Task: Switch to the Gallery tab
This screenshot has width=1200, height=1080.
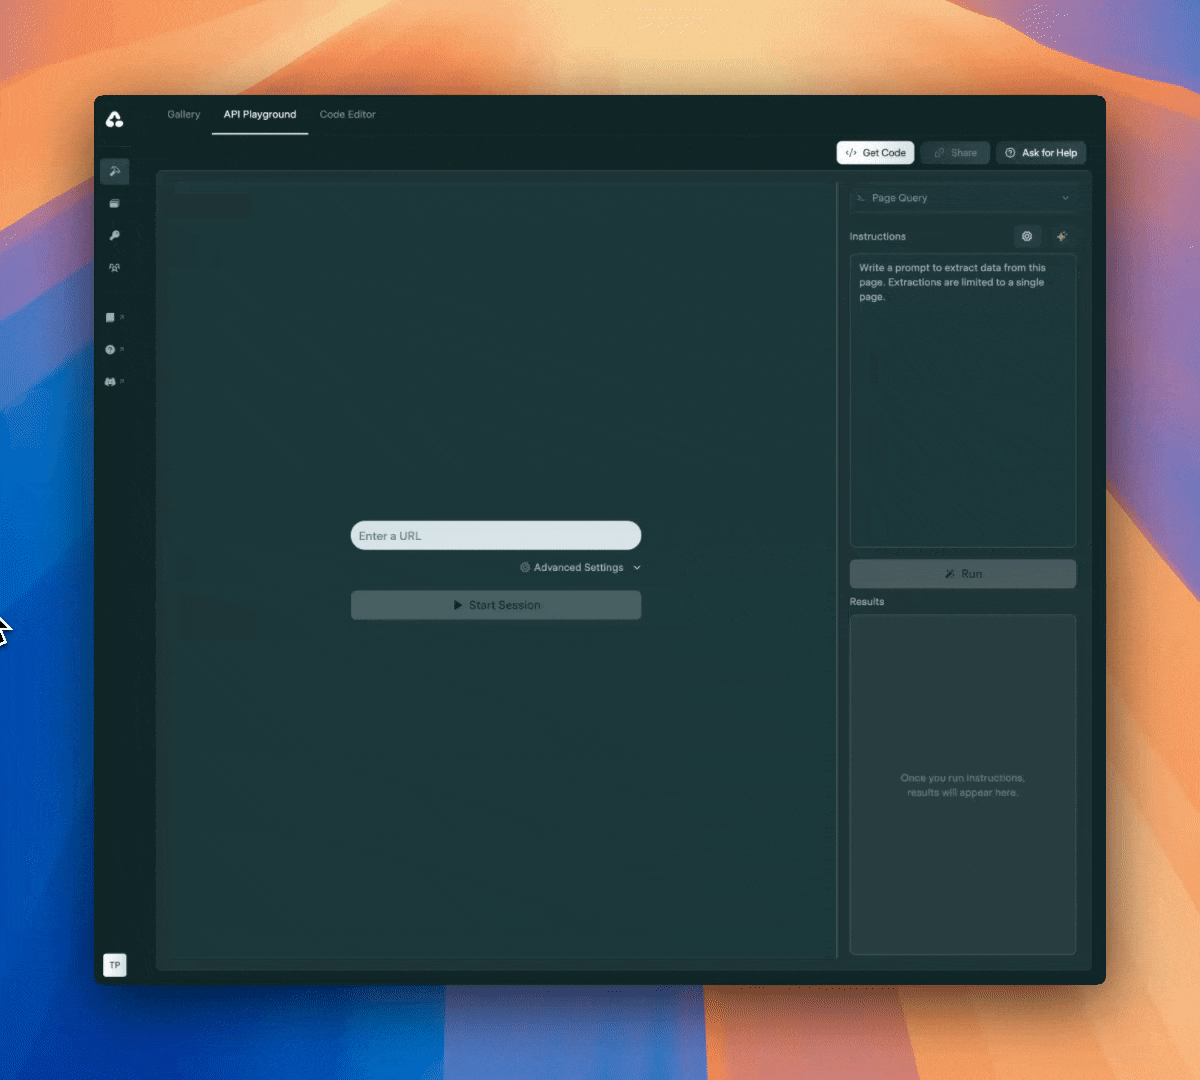Action: point(184,115)
